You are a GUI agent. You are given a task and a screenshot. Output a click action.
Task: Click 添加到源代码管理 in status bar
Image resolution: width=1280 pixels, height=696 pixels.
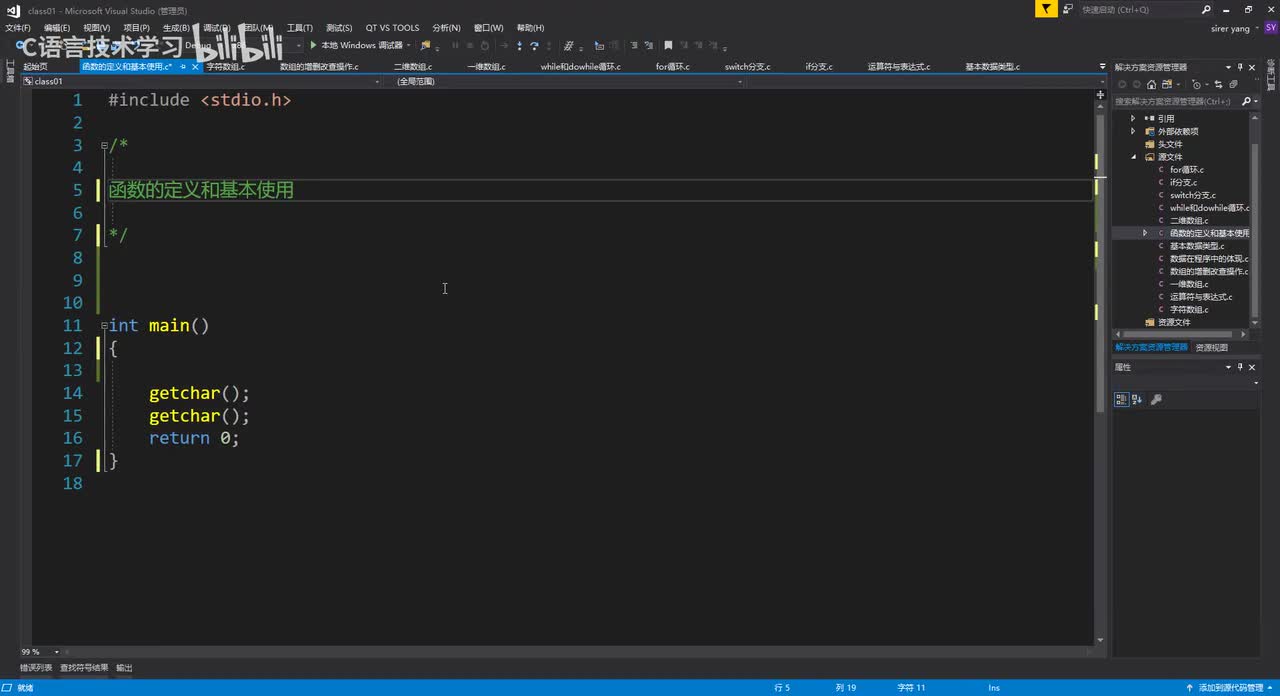1230,687
